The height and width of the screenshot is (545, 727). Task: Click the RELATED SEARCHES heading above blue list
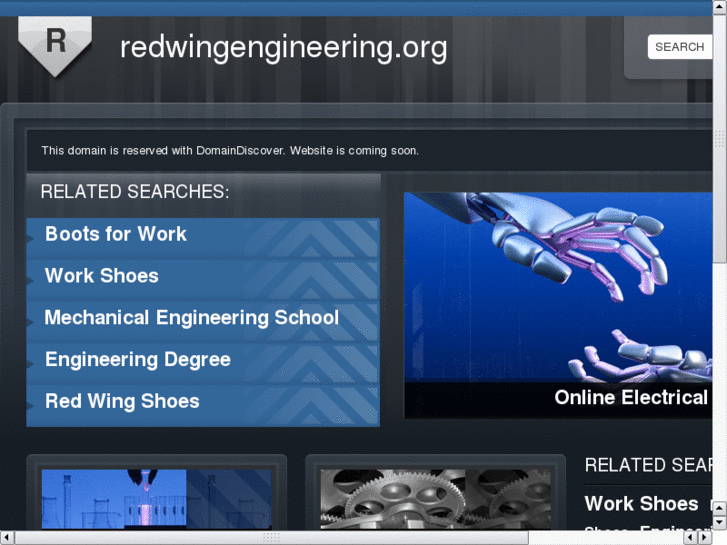click(135, 192)
